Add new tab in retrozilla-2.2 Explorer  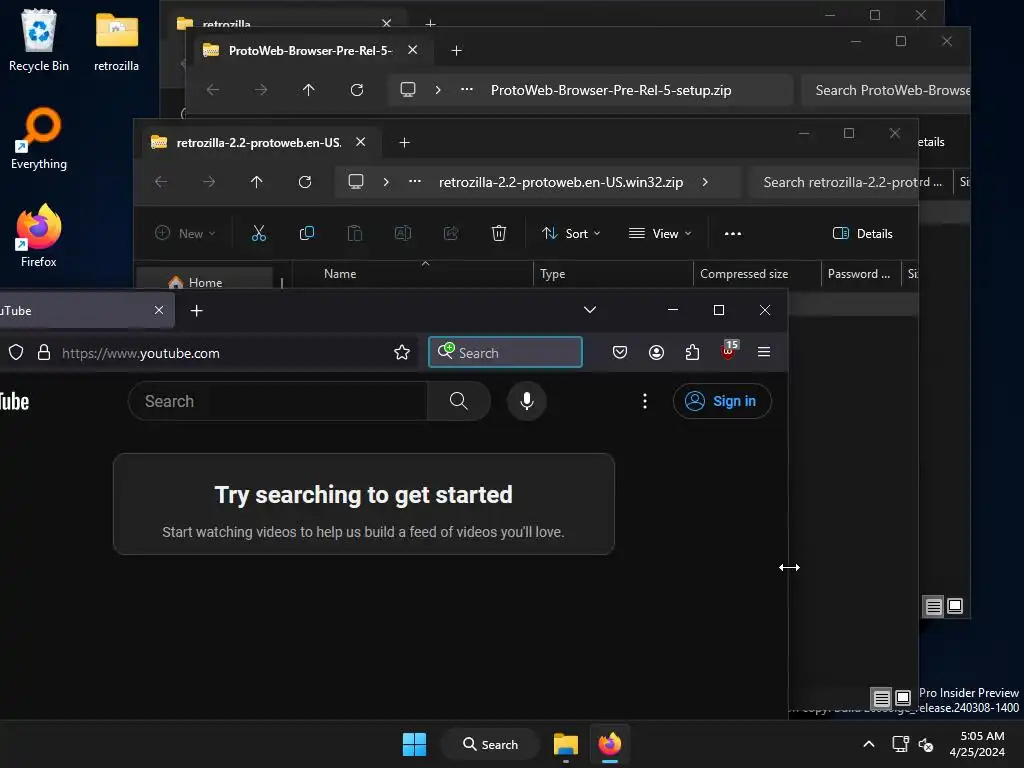[x=404, y=142]
